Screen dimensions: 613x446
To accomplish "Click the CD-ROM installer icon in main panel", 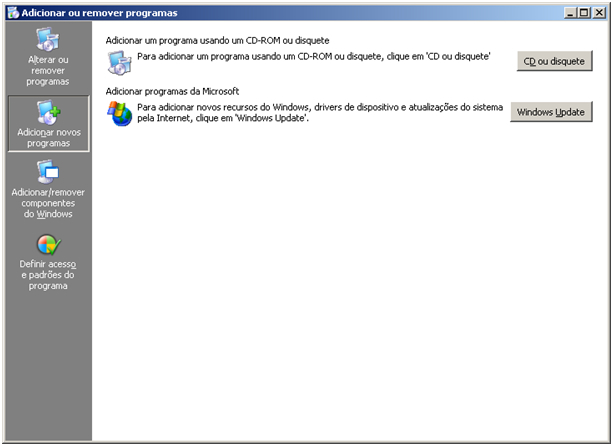I will [x=119, y=63].
